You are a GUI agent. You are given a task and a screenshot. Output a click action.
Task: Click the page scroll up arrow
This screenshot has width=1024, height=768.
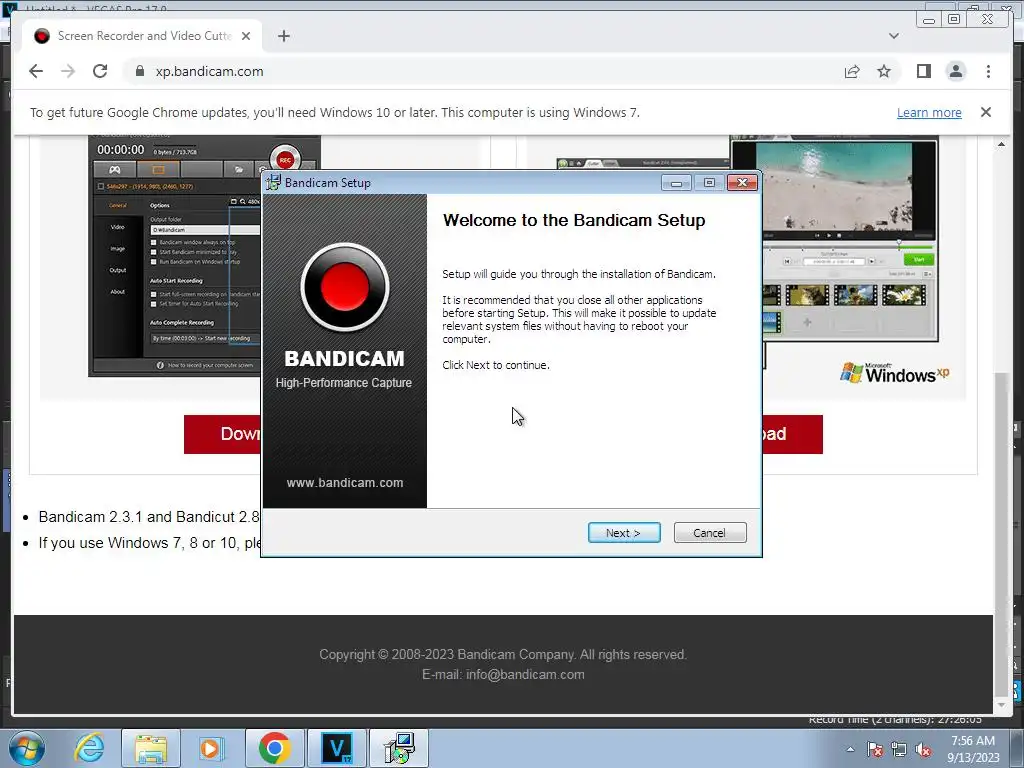[1000, 144]
